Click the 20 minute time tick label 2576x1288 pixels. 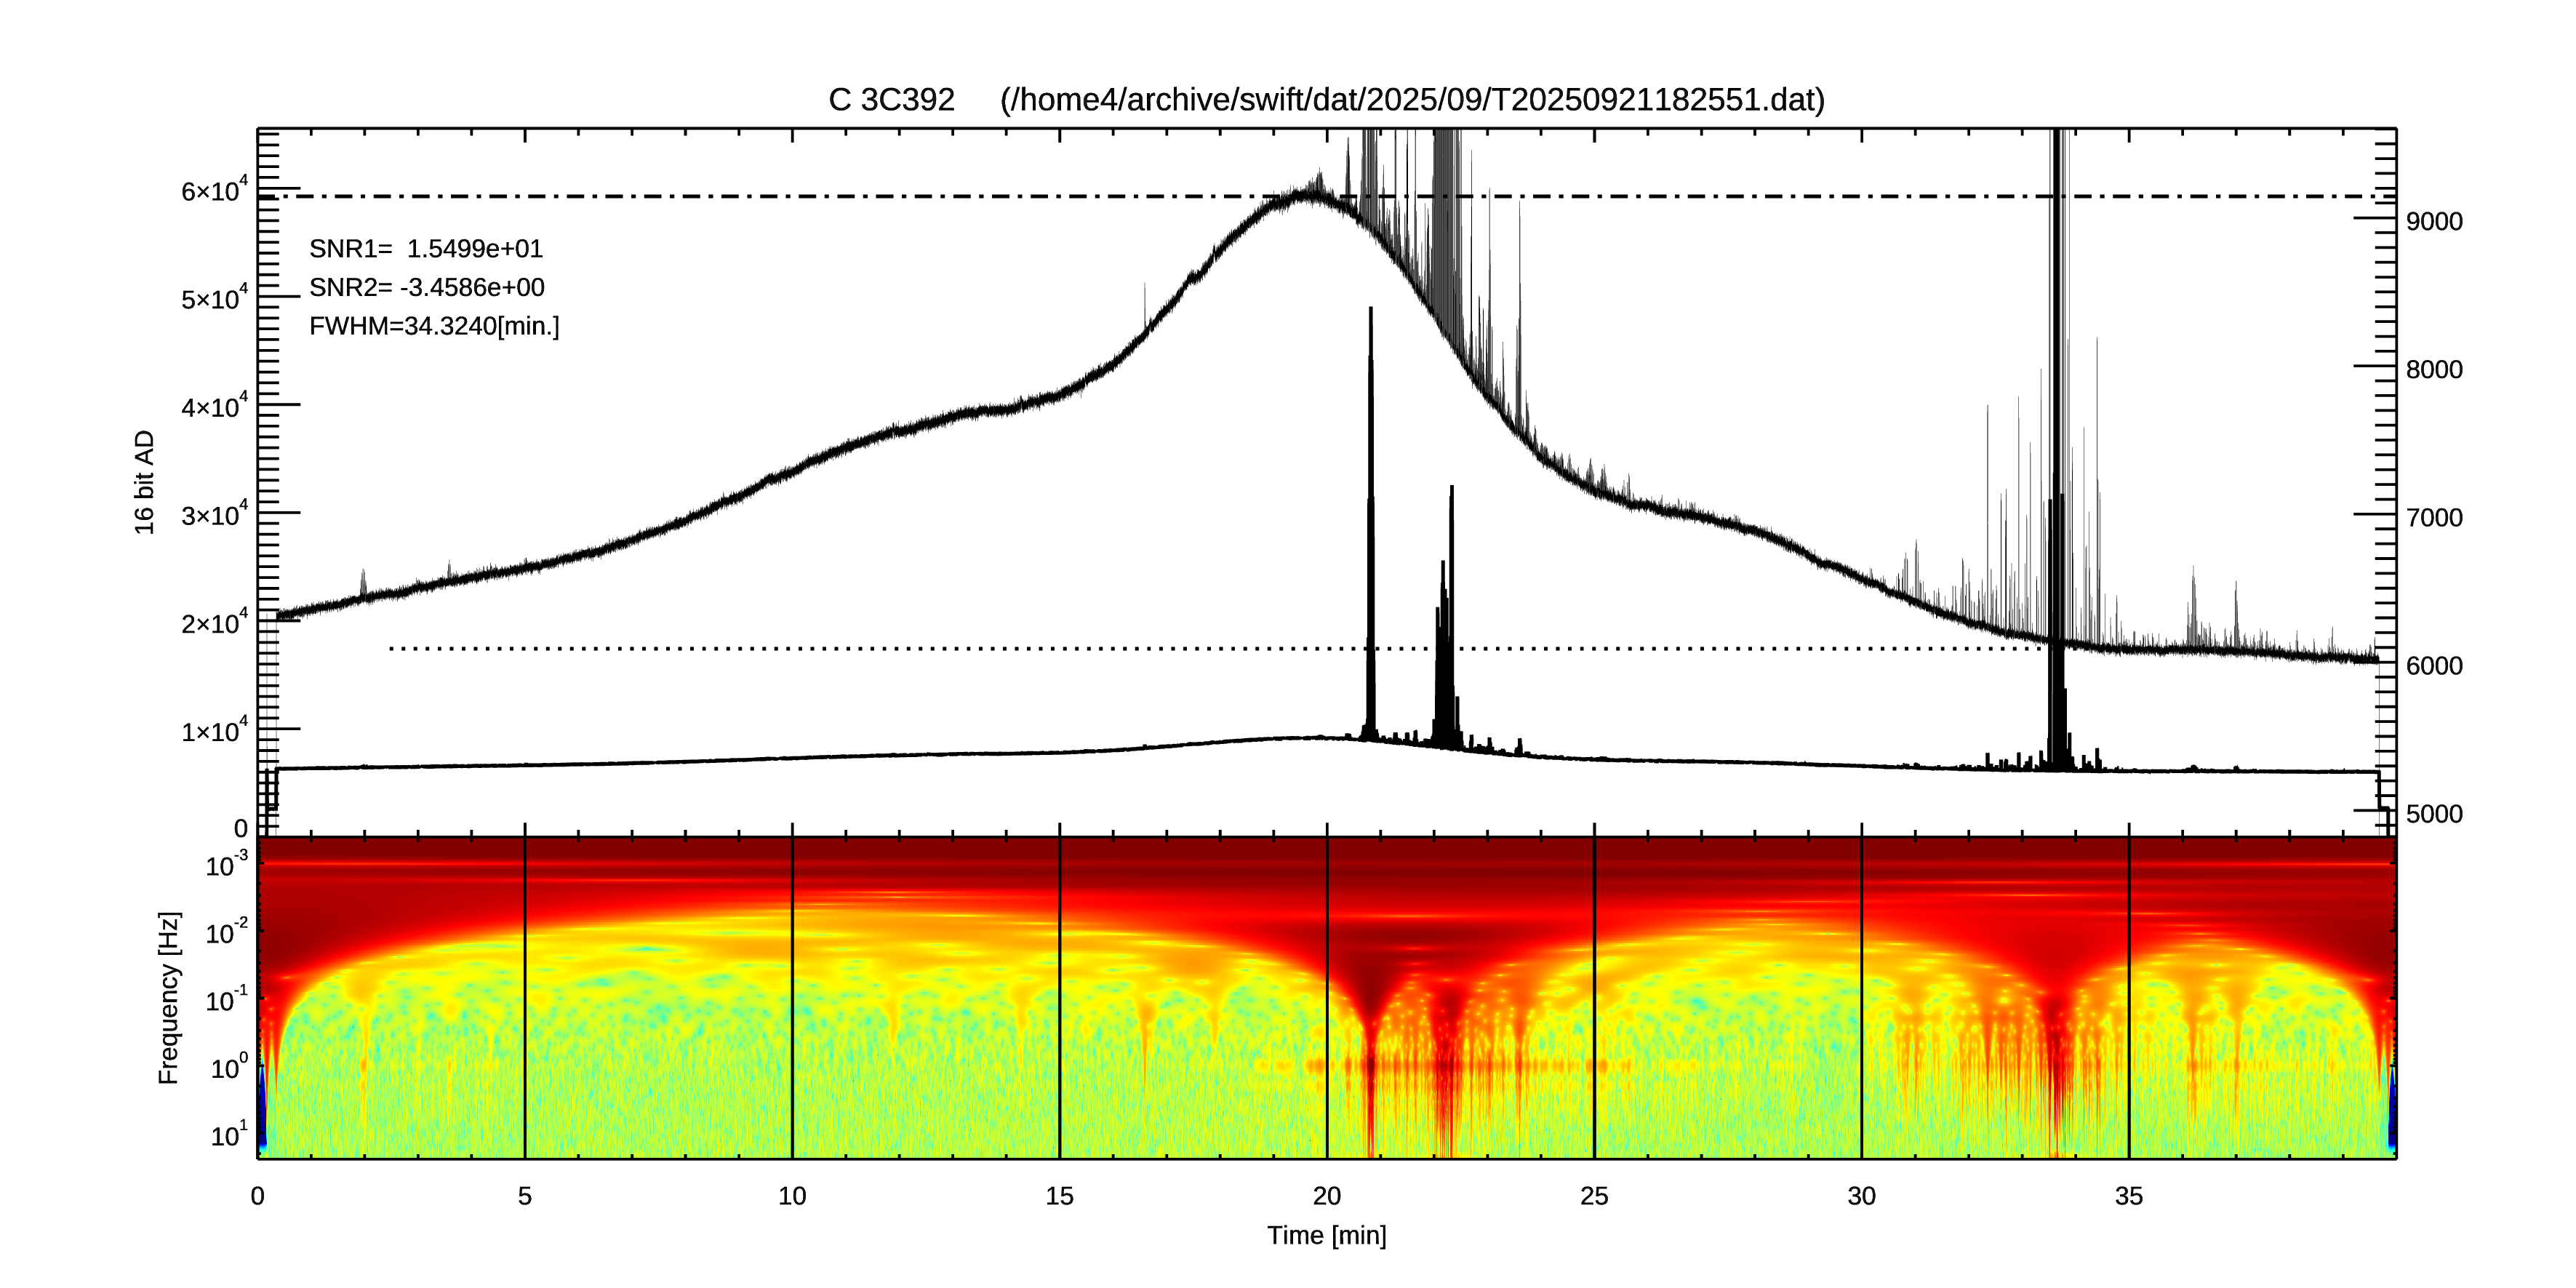pos(1326,1196)
